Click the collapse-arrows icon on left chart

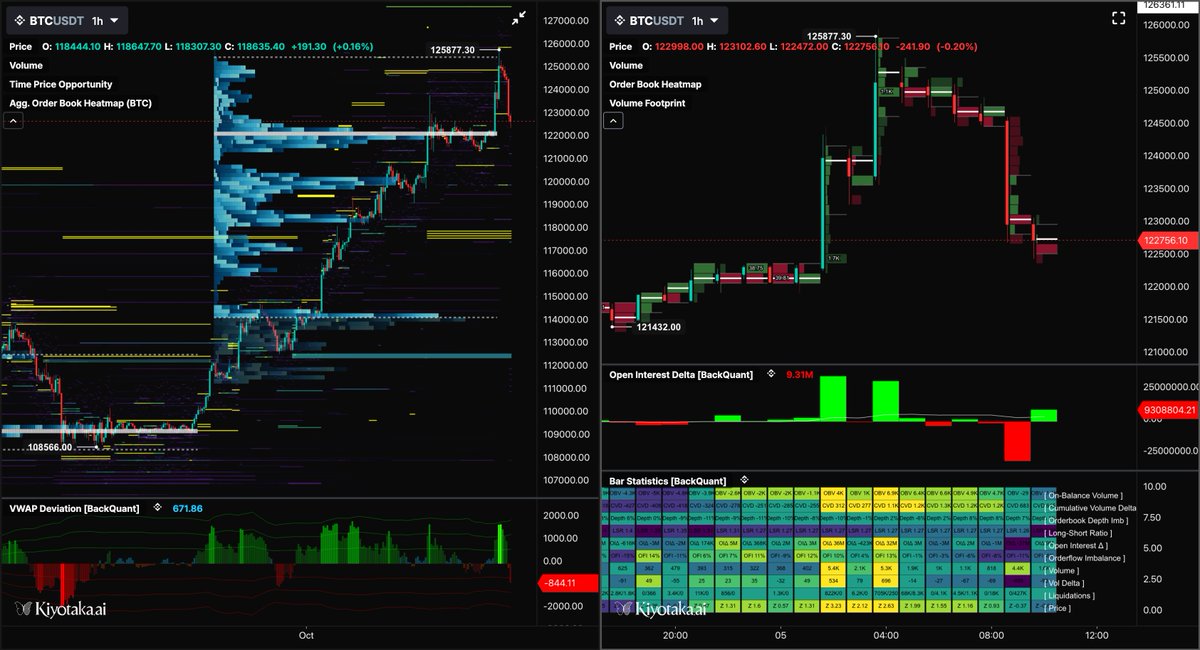tap(518, 17)
